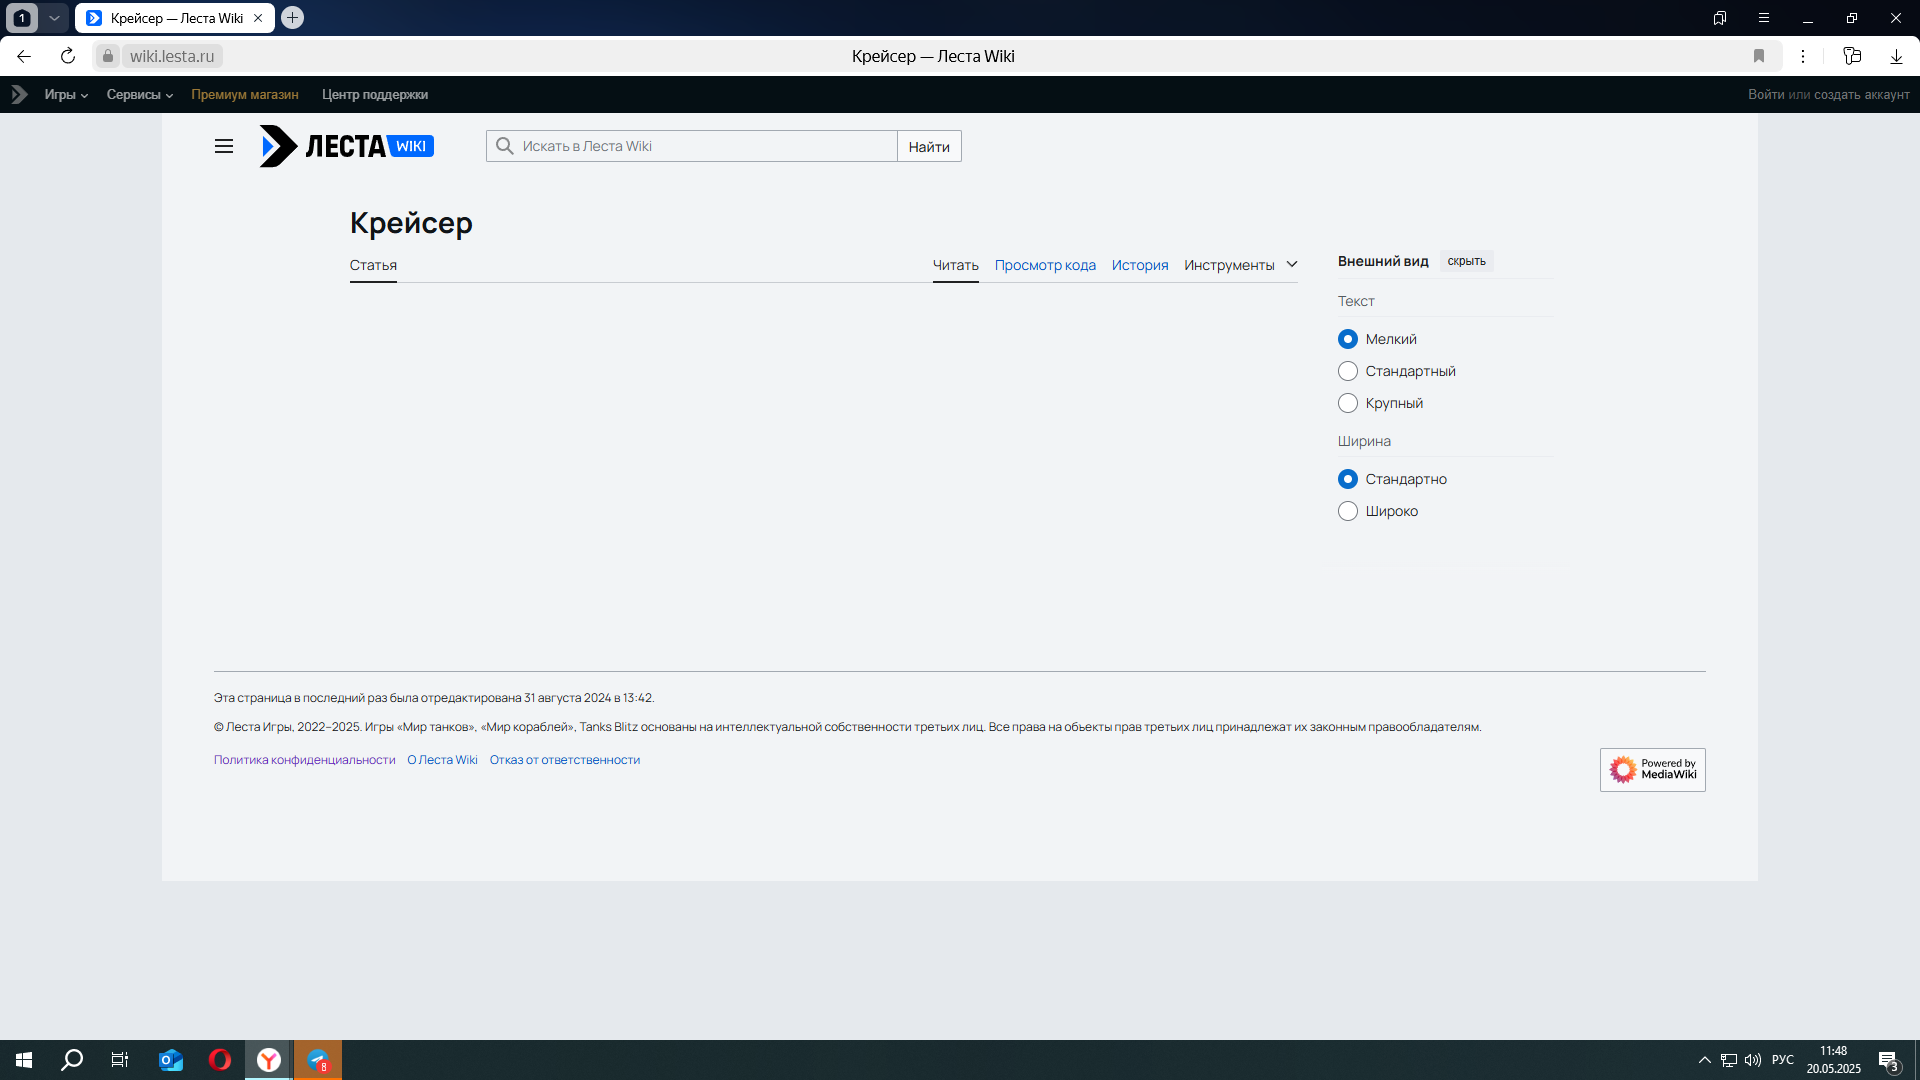Click the lock site-info icon
Image resolution: width=1920 pixels, height=1080 pixels.
[x=108, y=56]
